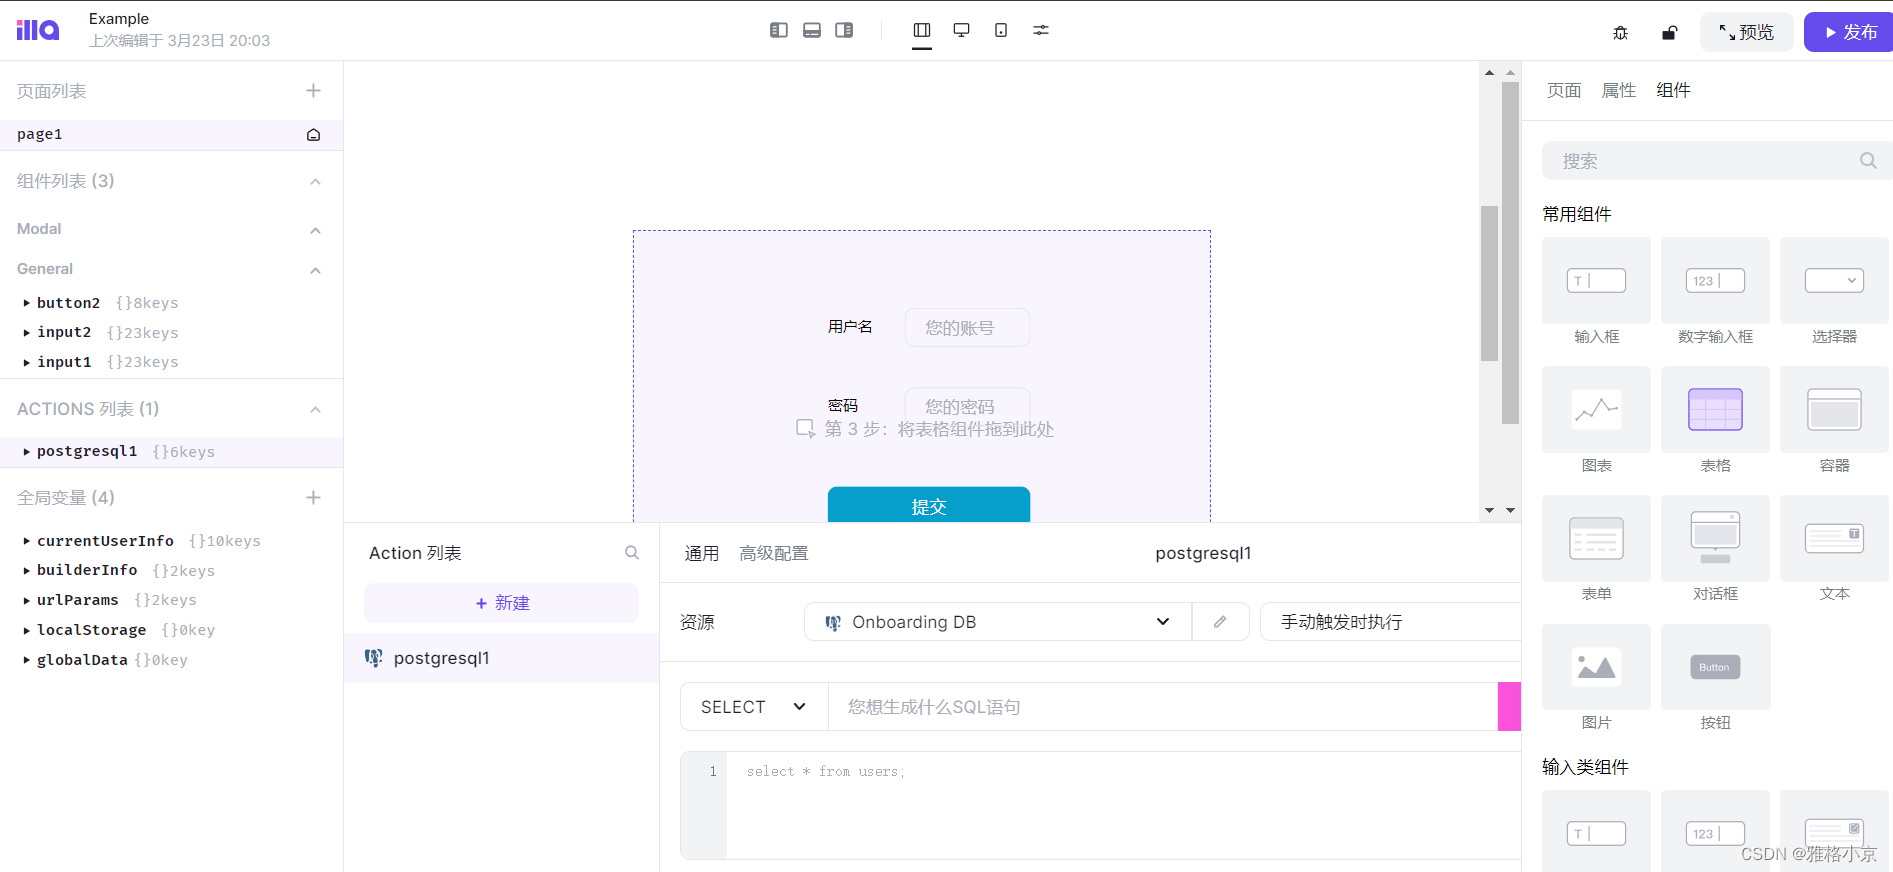Click the SQL generation prompt field

tap(1162, 707)
